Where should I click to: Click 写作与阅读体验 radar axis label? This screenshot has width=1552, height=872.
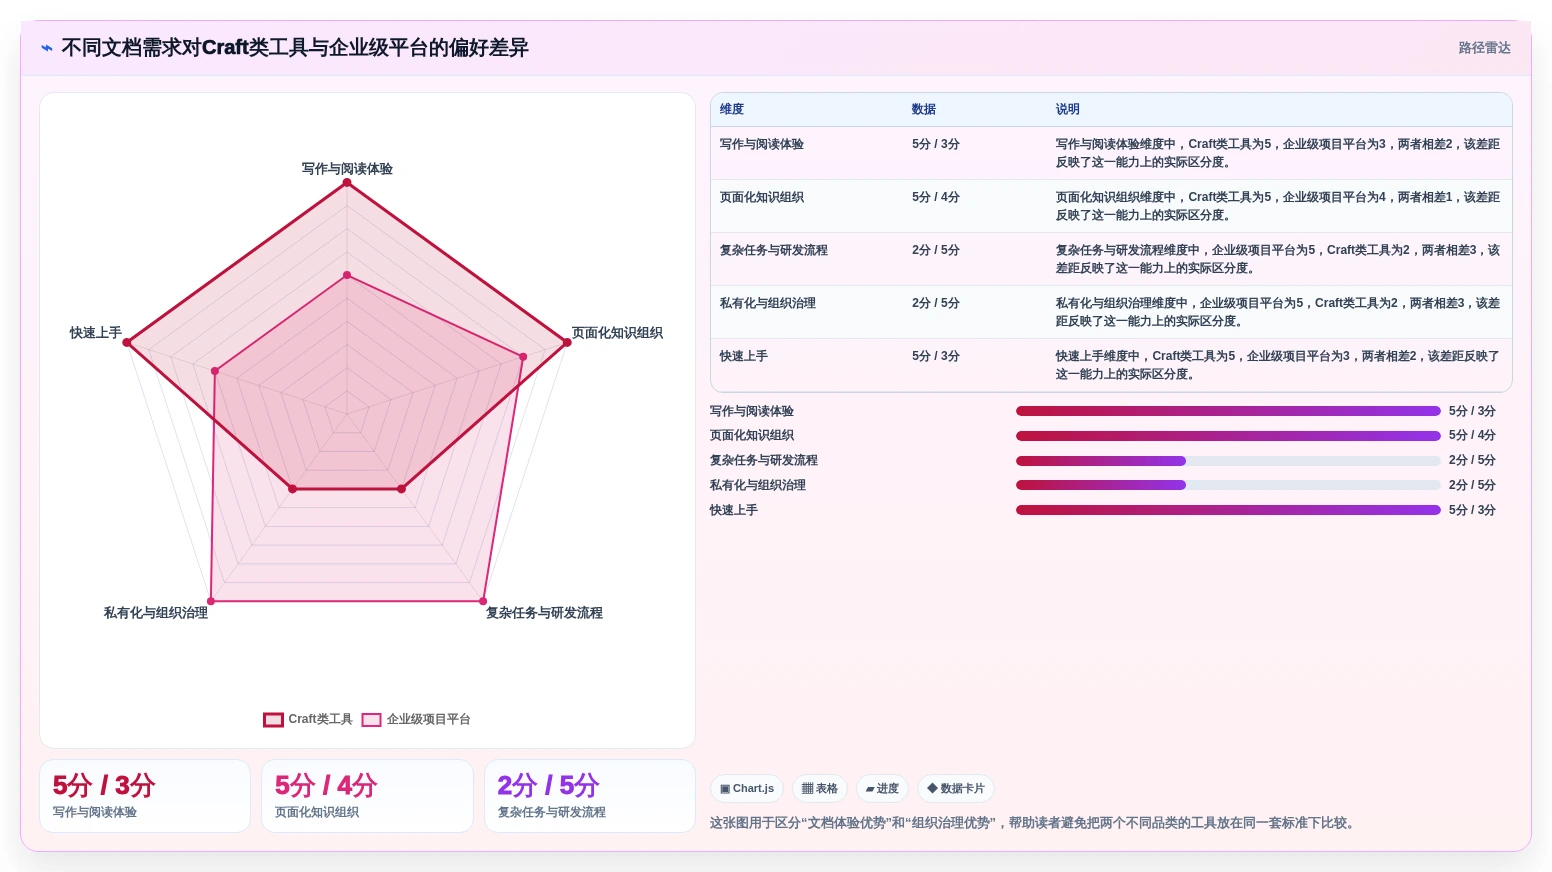tap(347, 169)
